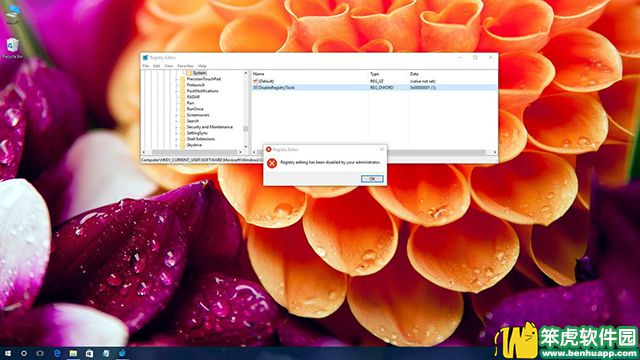Screen dimensions: 640x360
Task: Expand the PushNotifications key
Action: pyautogui.click(x=177, y=91)
